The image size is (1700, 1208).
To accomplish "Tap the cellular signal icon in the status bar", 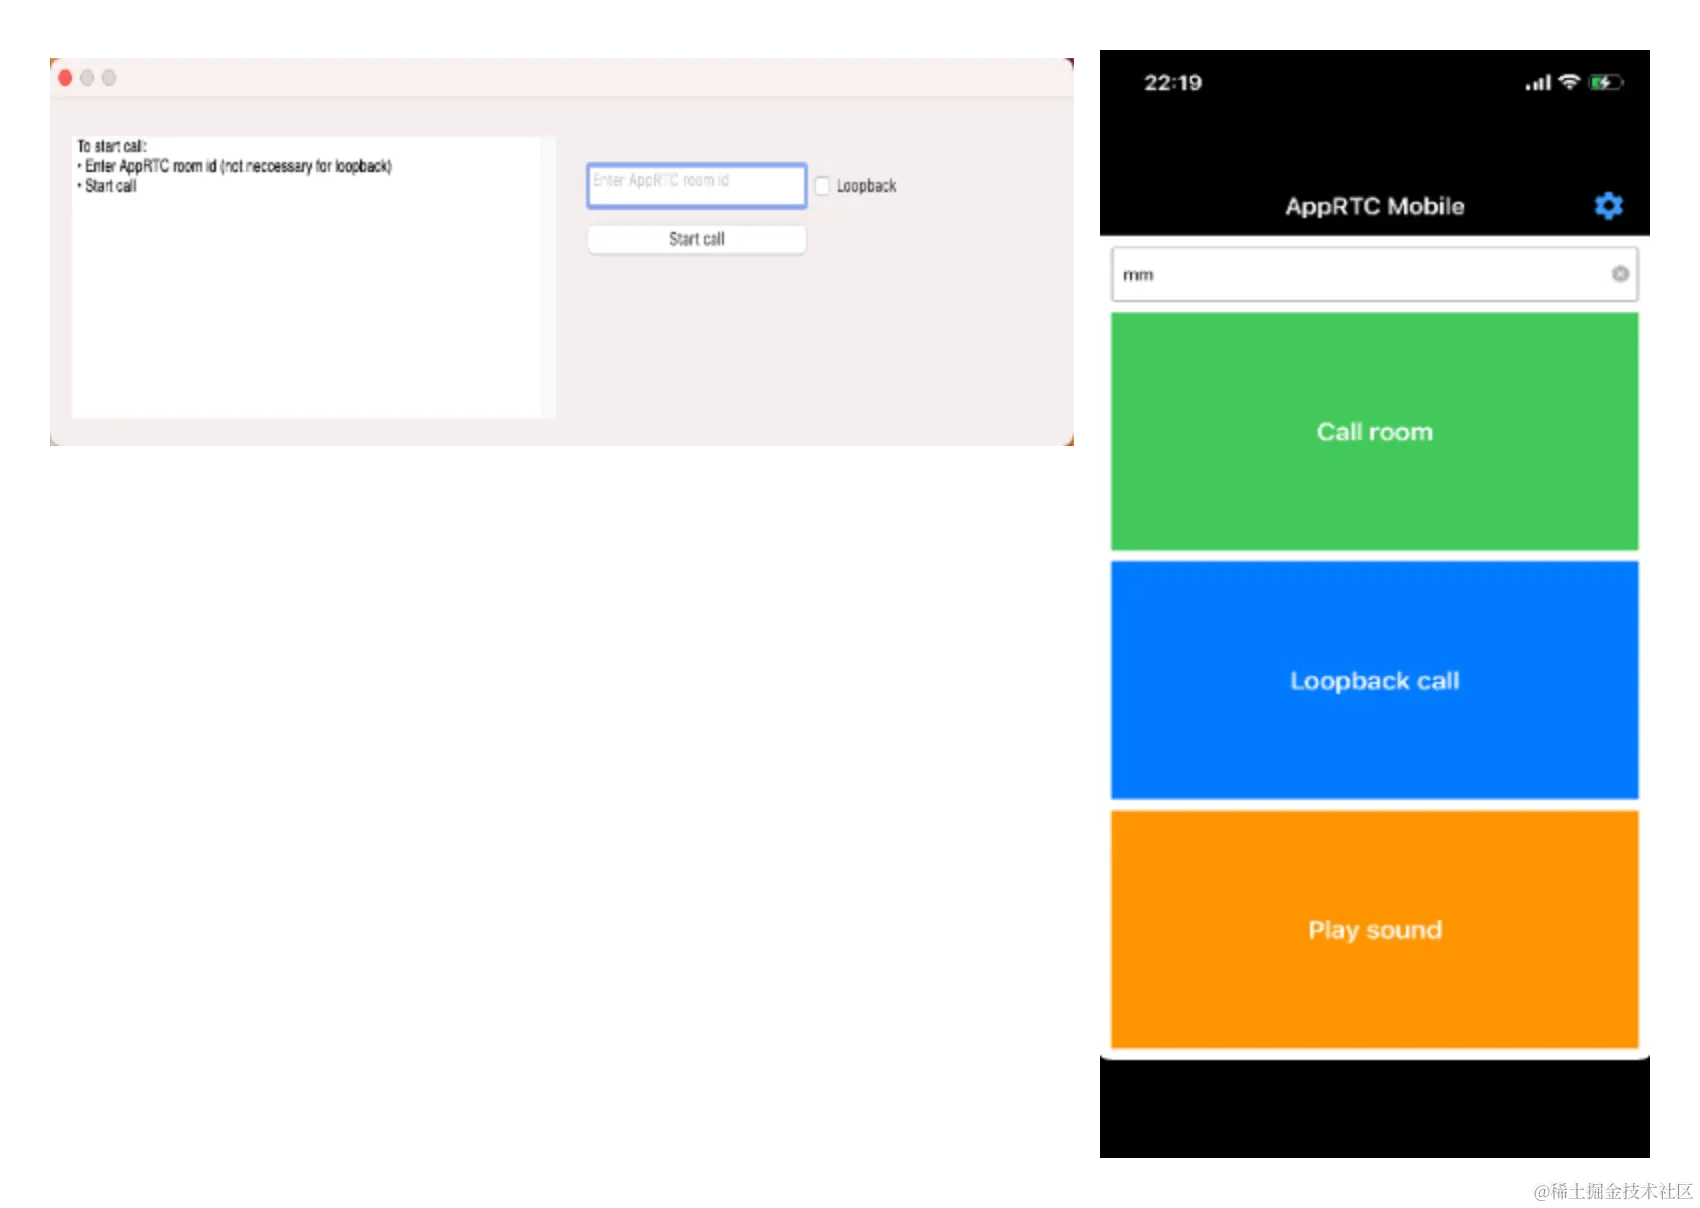I will (x=1538, y=83).
